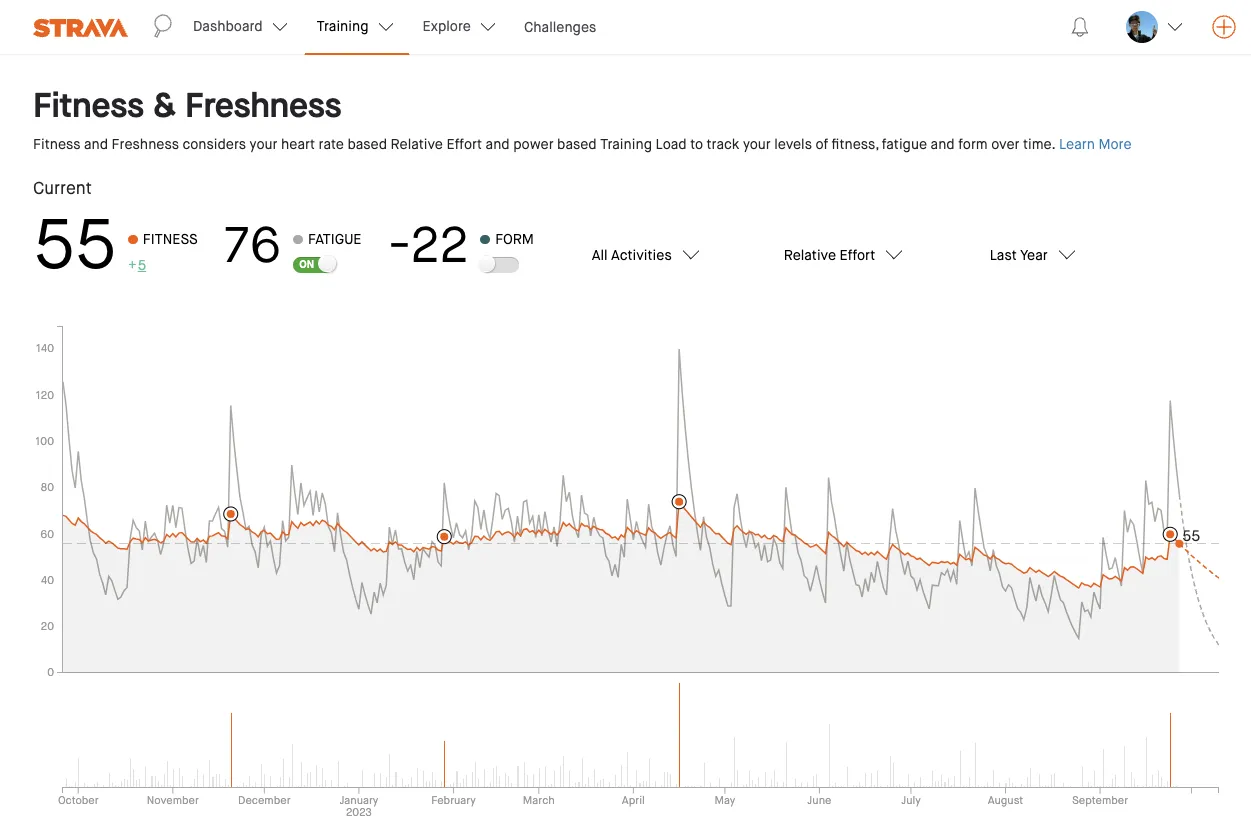
Task: Open the Explore menu
Action: coord(458,27)
